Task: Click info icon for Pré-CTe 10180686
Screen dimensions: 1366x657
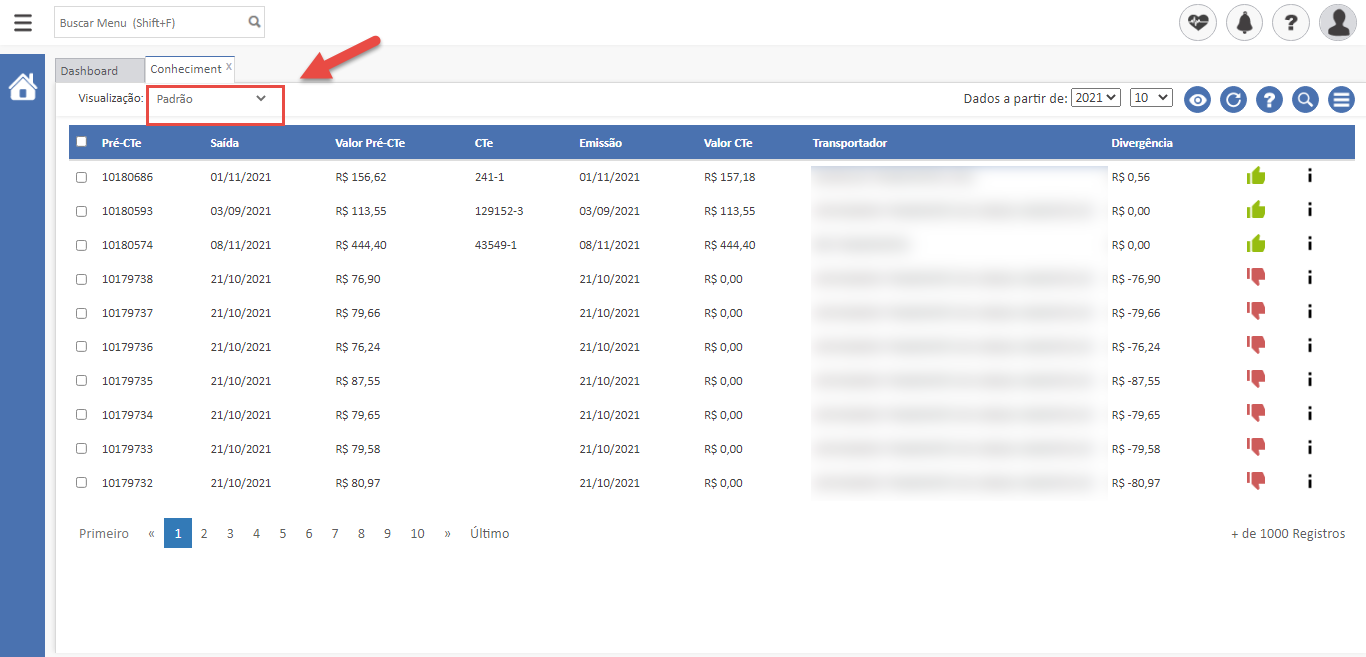Action: pyautogui.click(x=1309, y=176)
